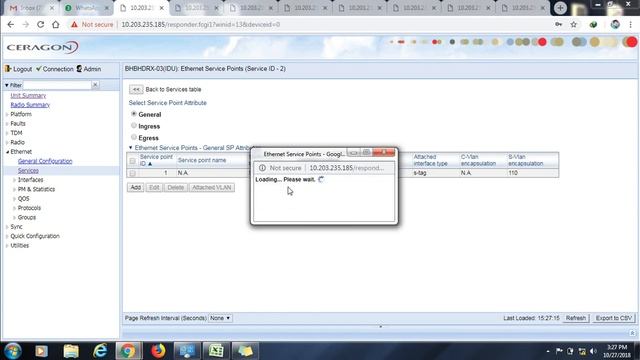
Task: Open the Page Refresh Interval dropdown
Action: [220, 318]
